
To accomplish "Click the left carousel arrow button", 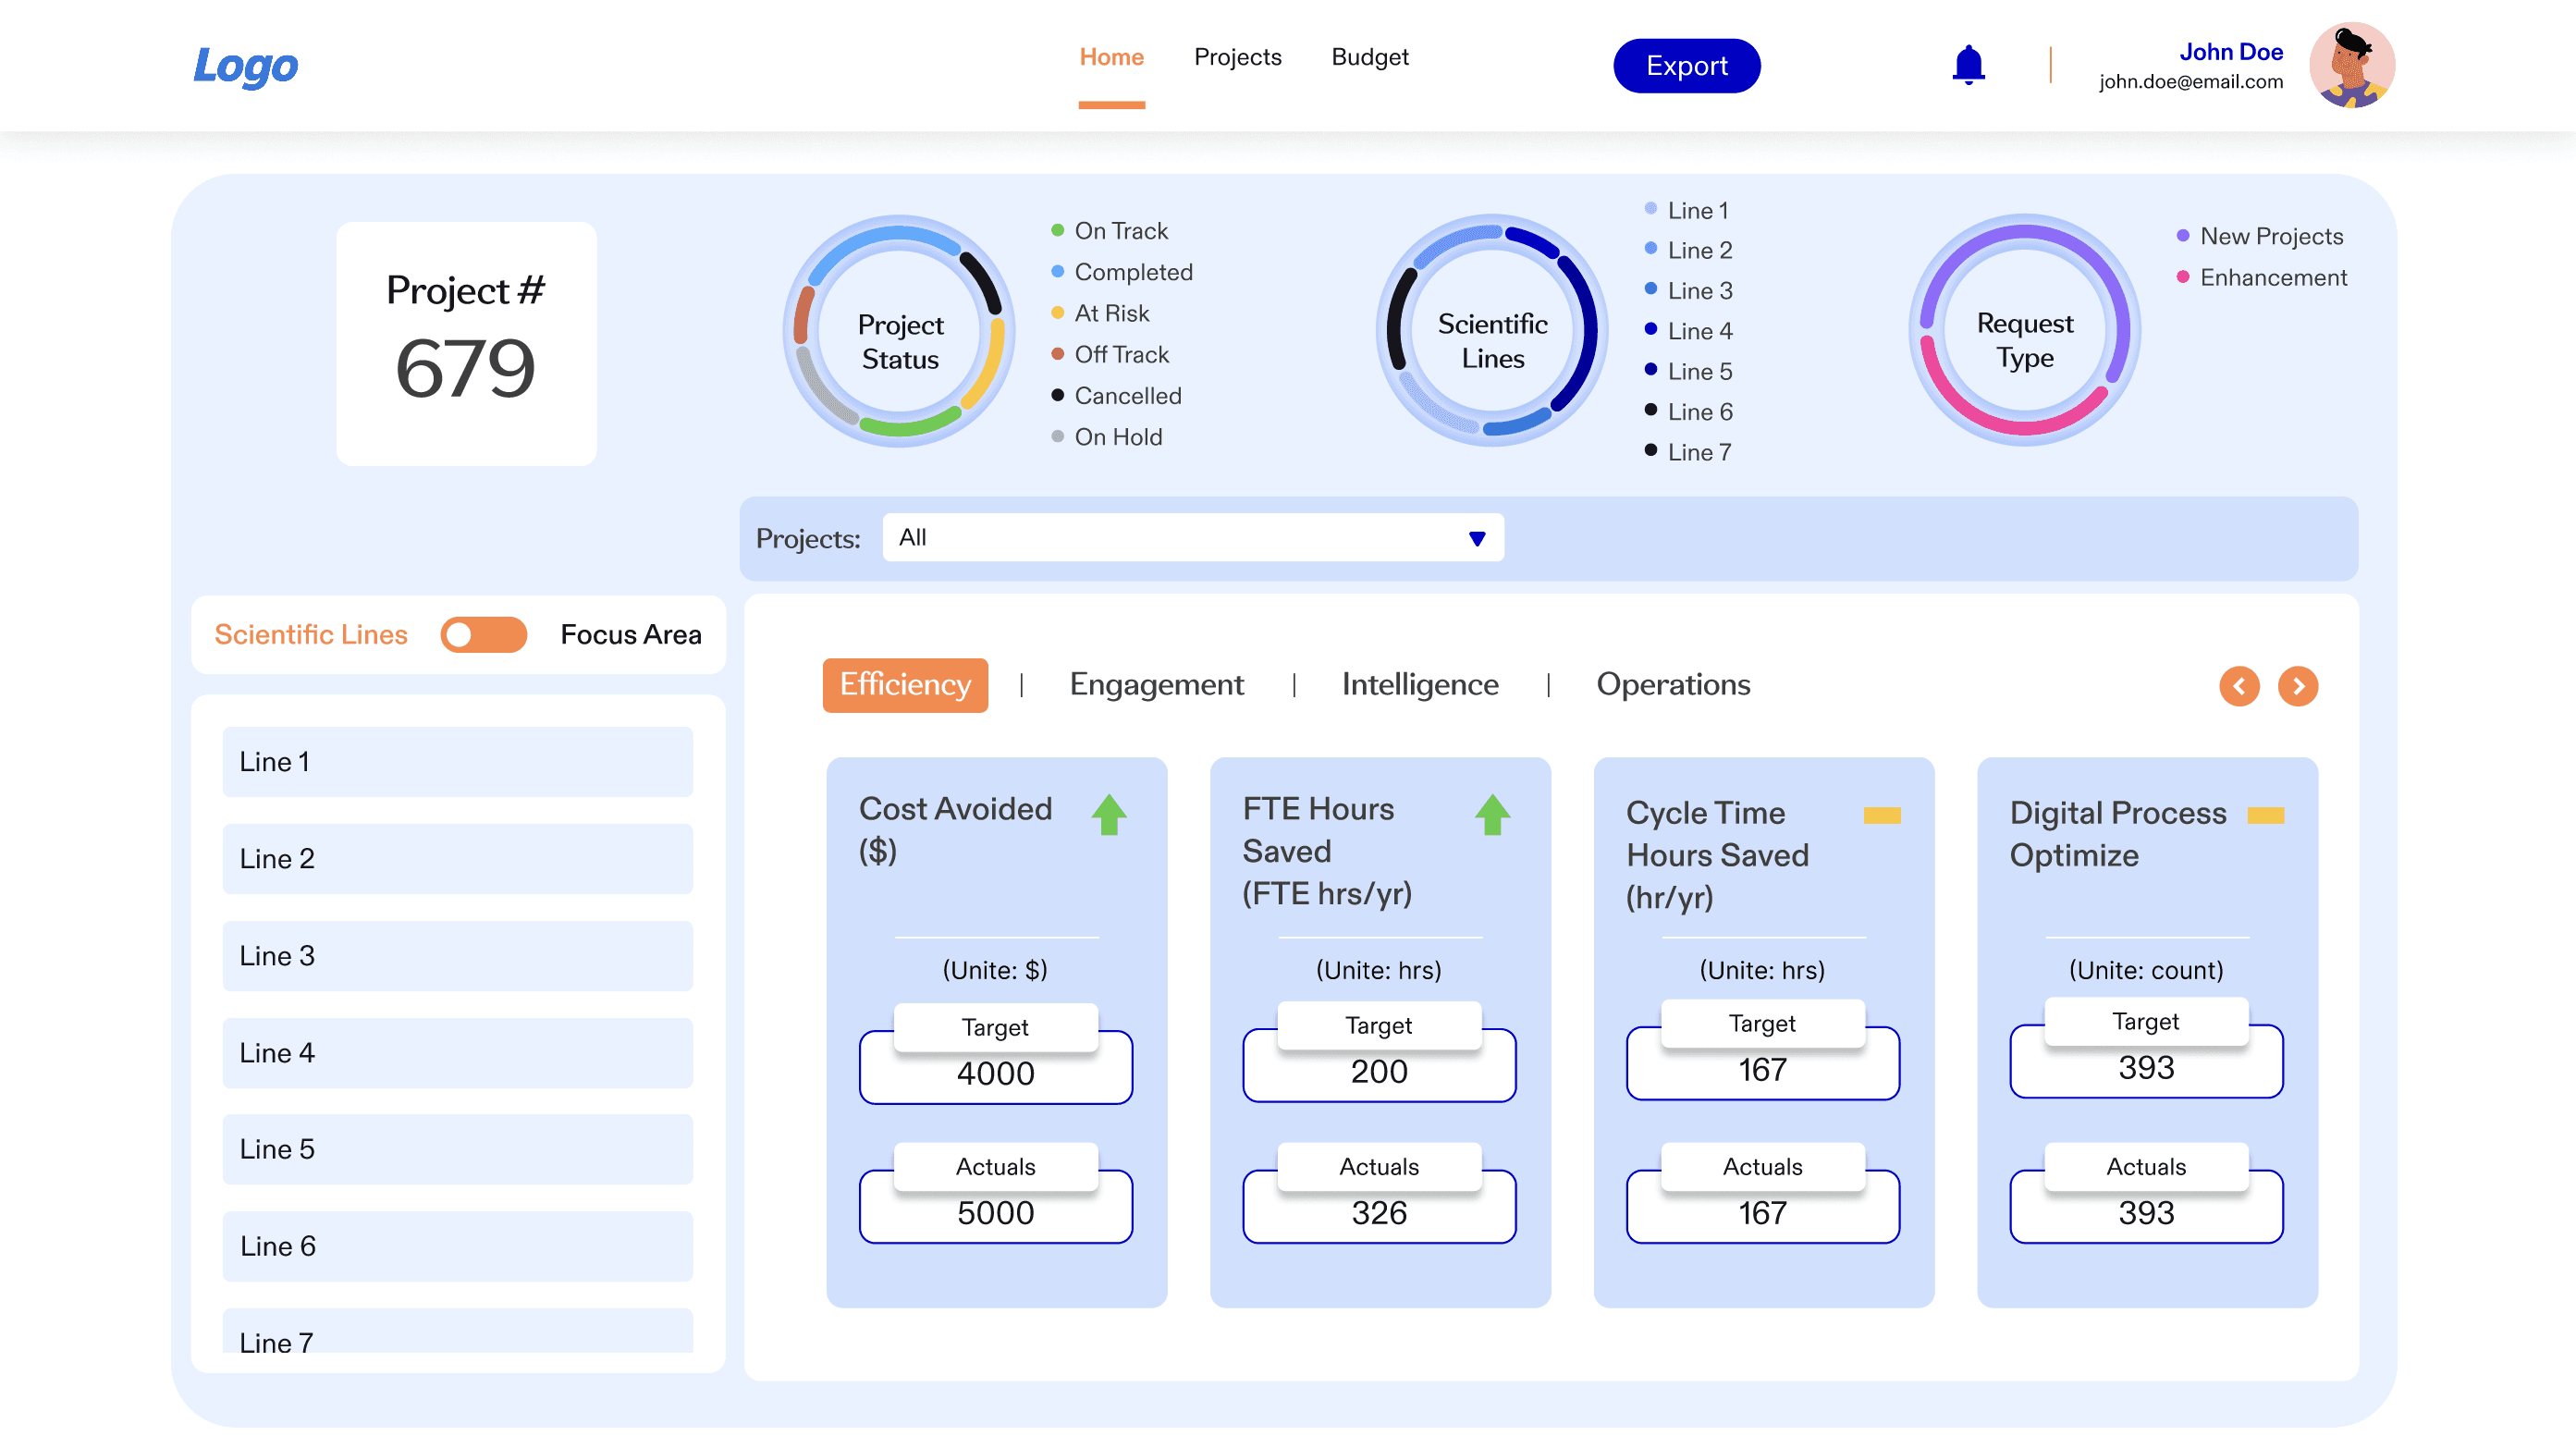I will (2239, 686).
